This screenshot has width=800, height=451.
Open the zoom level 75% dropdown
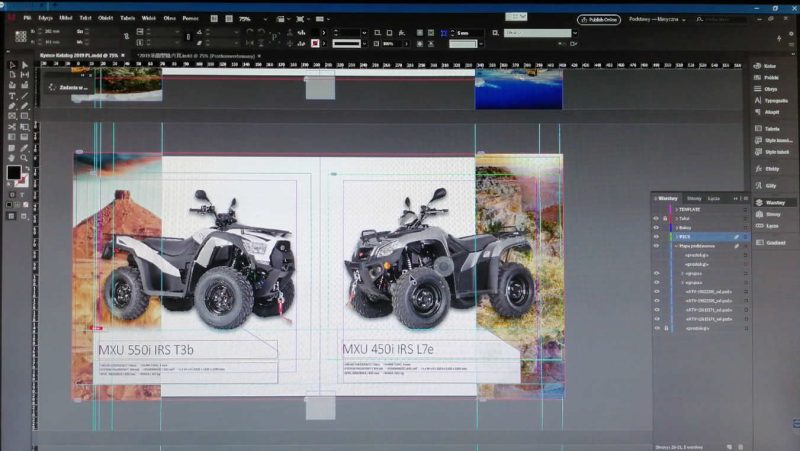[265, 19]
